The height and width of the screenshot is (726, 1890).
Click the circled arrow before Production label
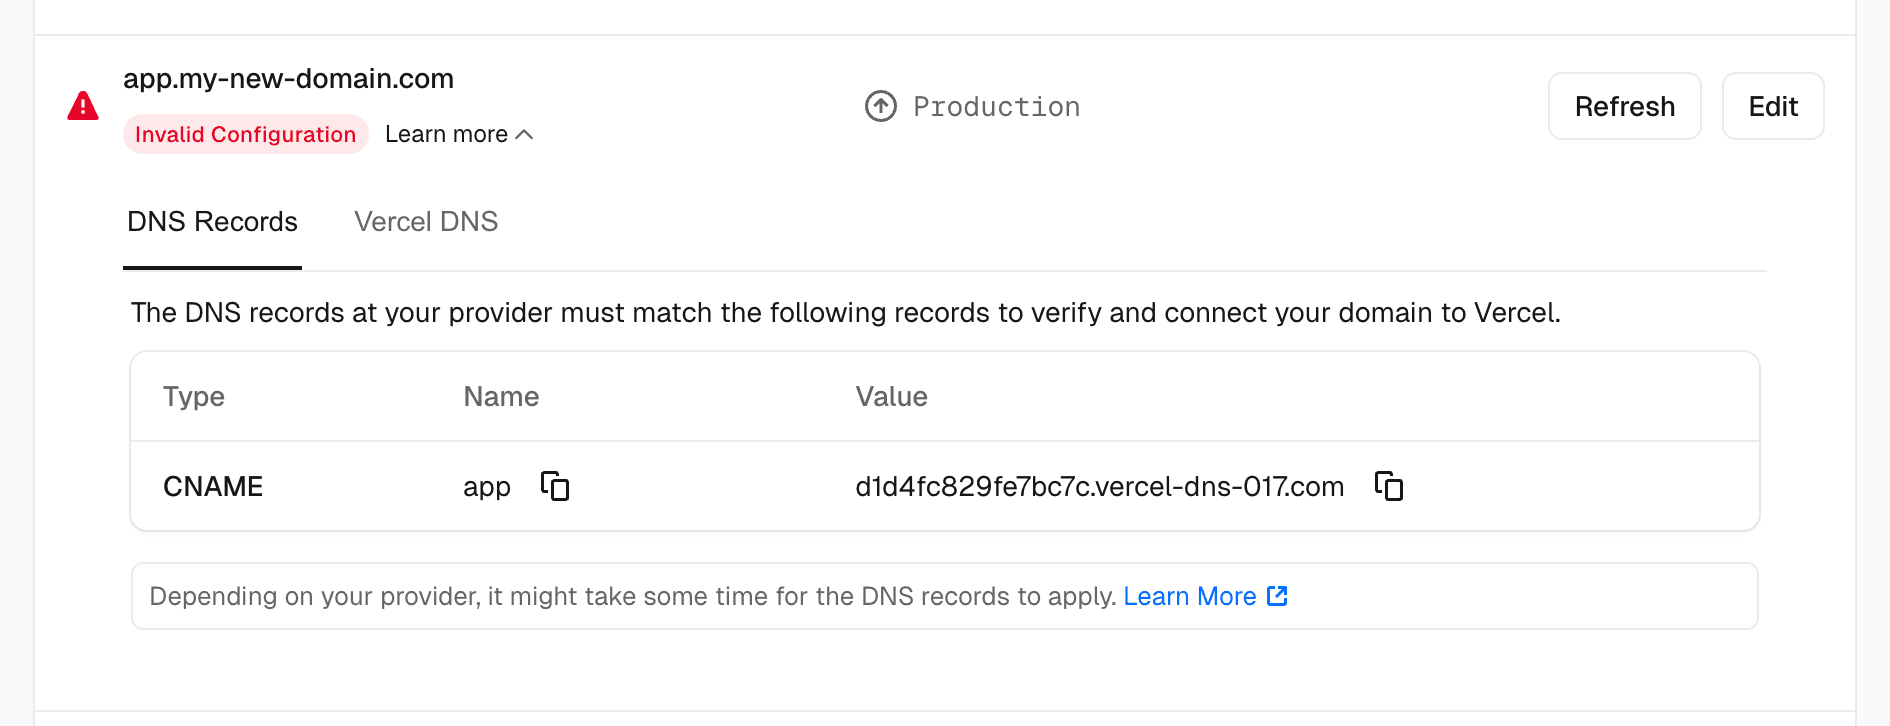pos(880,106)
